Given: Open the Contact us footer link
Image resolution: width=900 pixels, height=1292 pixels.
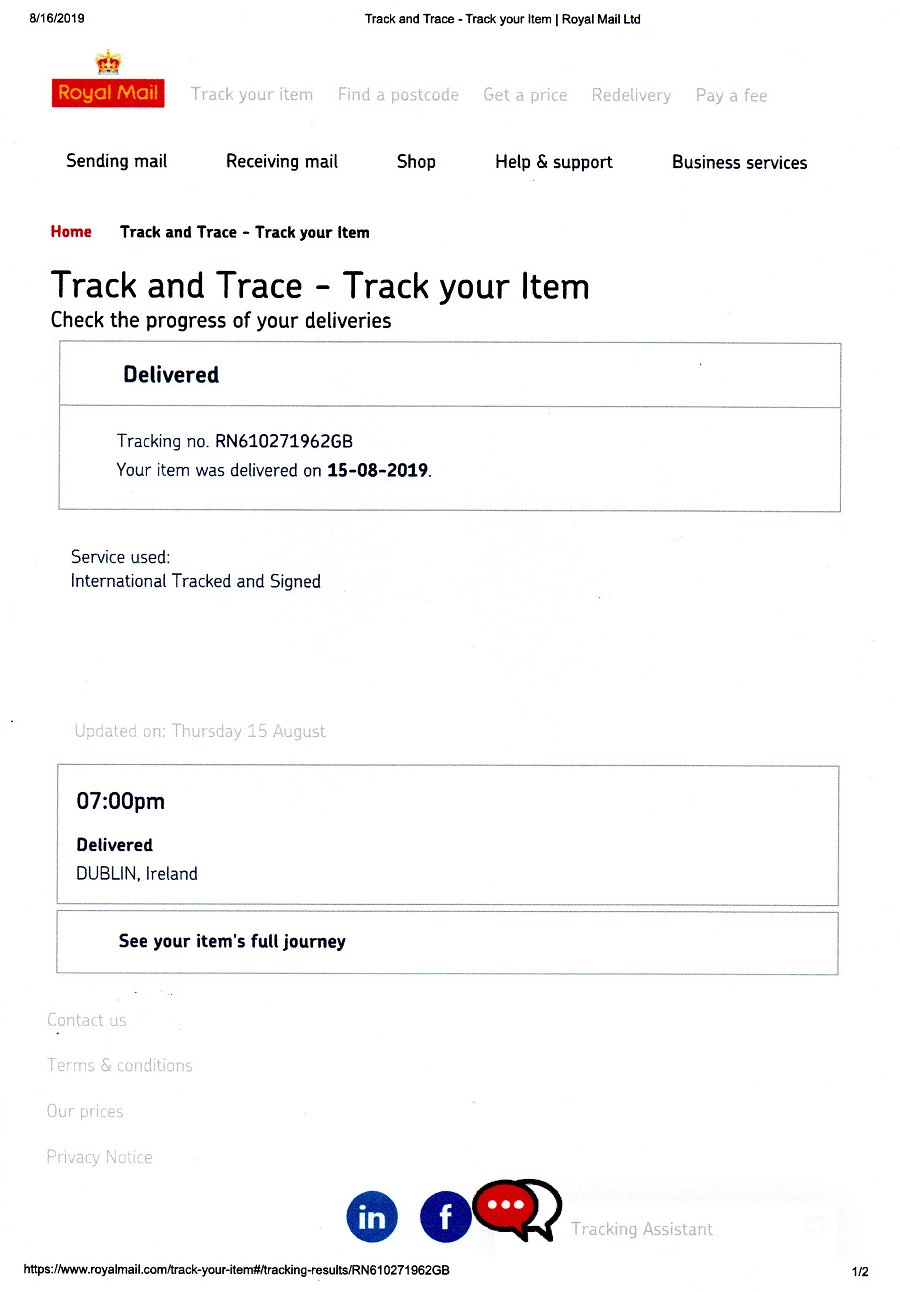Looking at the screenshot, I should pyautogui.click(x=87, y=1020).
